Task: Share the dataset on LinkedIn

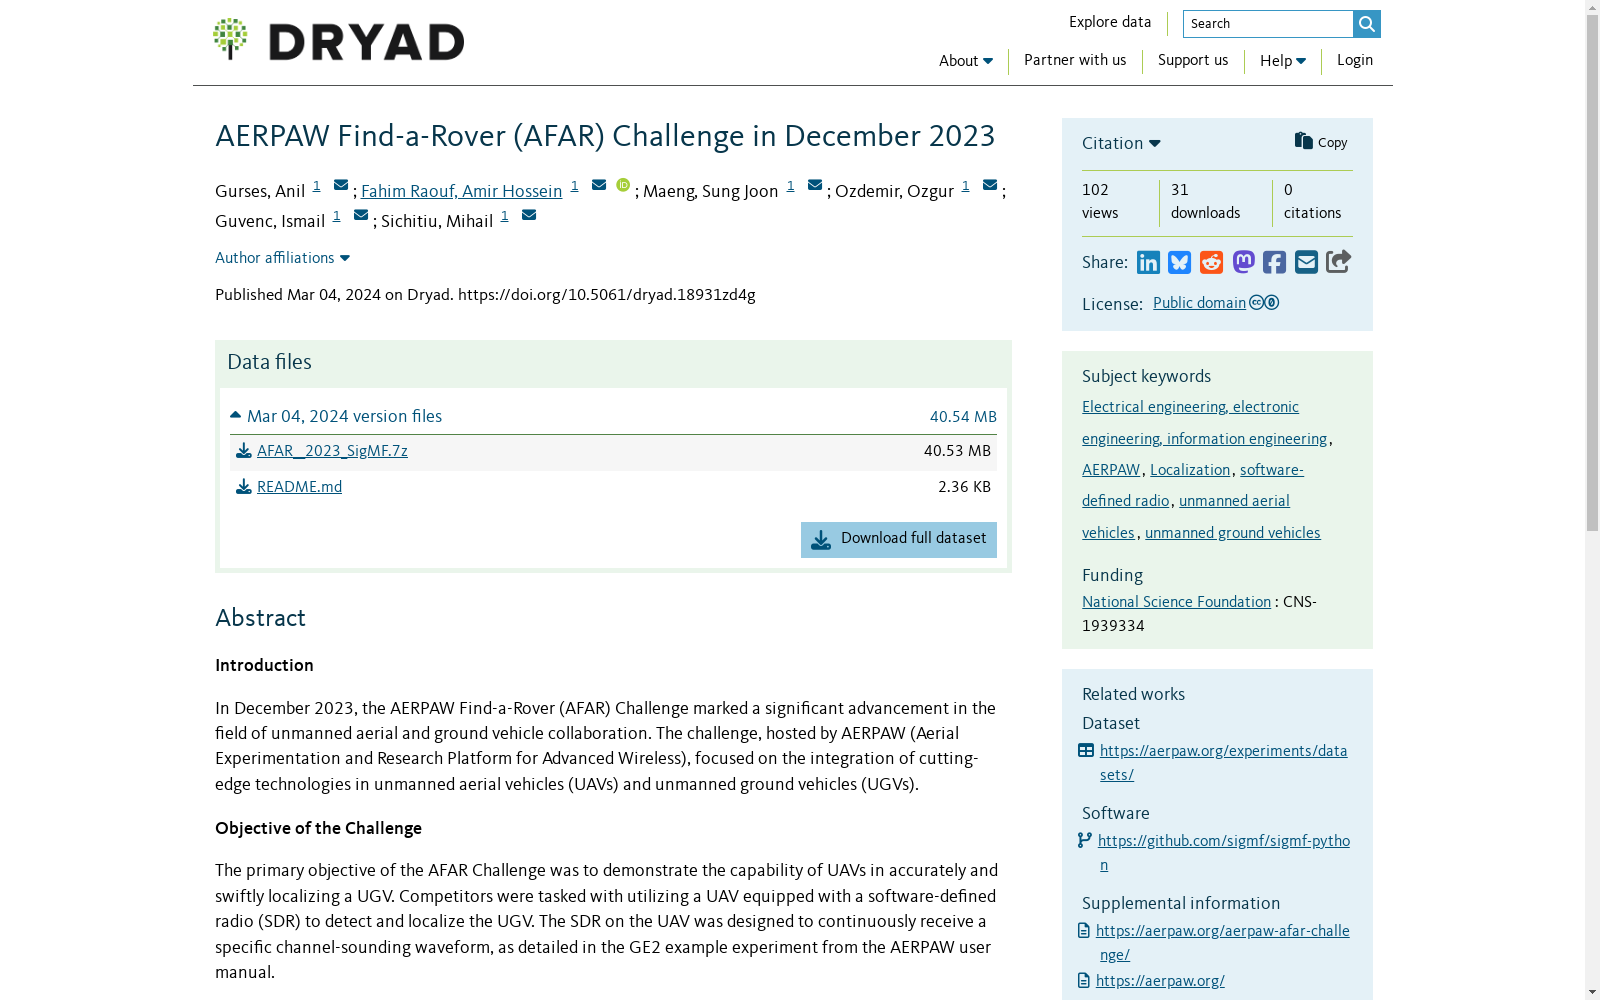Action: click(1148, 262)
